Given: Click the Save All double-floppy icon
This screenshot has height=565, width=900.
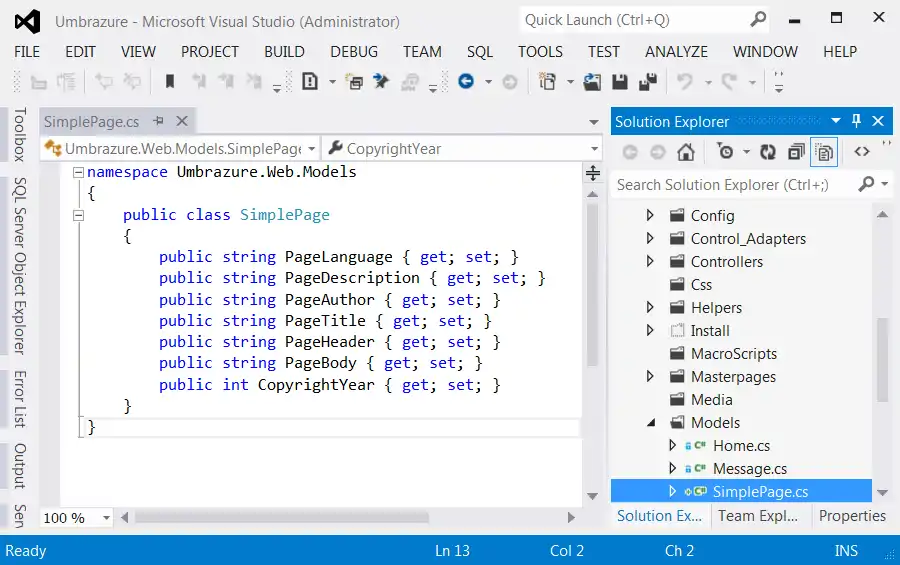Looking at the screenshot, I should click(x=648, y=82).
